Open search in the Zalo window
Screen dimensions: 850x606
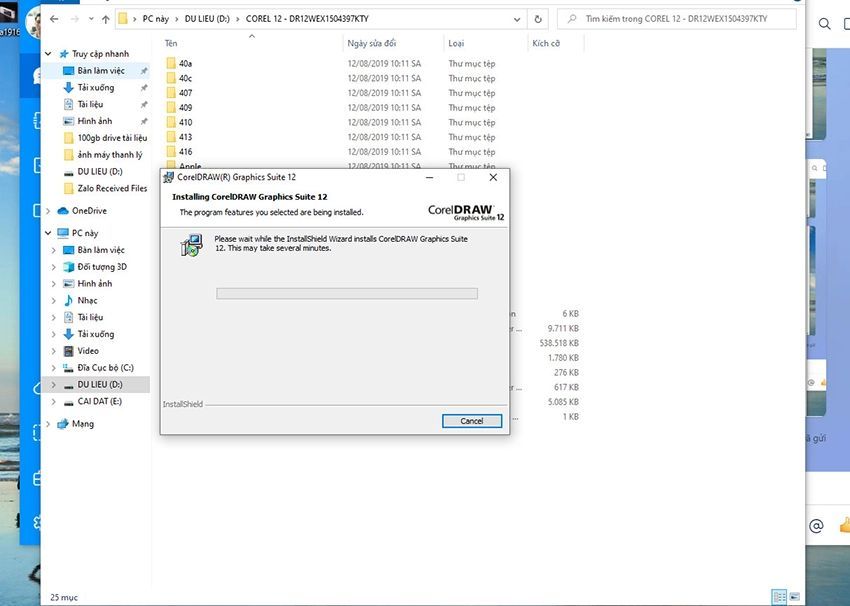[x=825, y=23]
